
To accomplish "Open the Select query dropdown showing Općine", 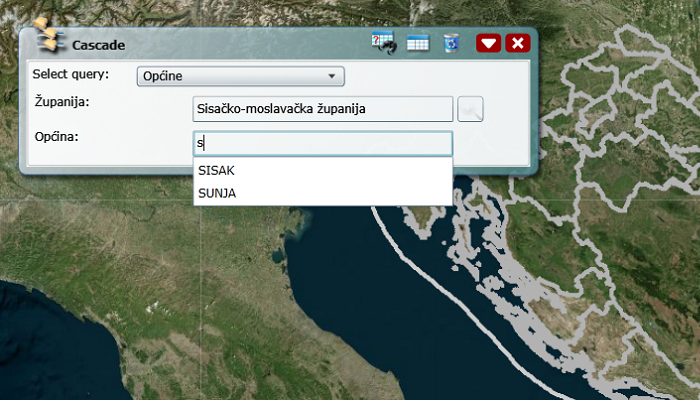I will (238, 76).
